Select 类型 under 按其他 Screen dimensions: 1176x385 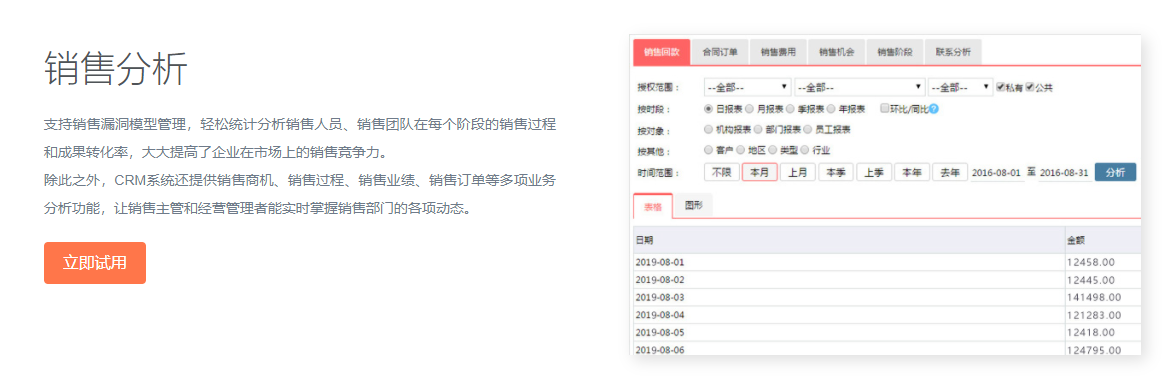point(773,151)
